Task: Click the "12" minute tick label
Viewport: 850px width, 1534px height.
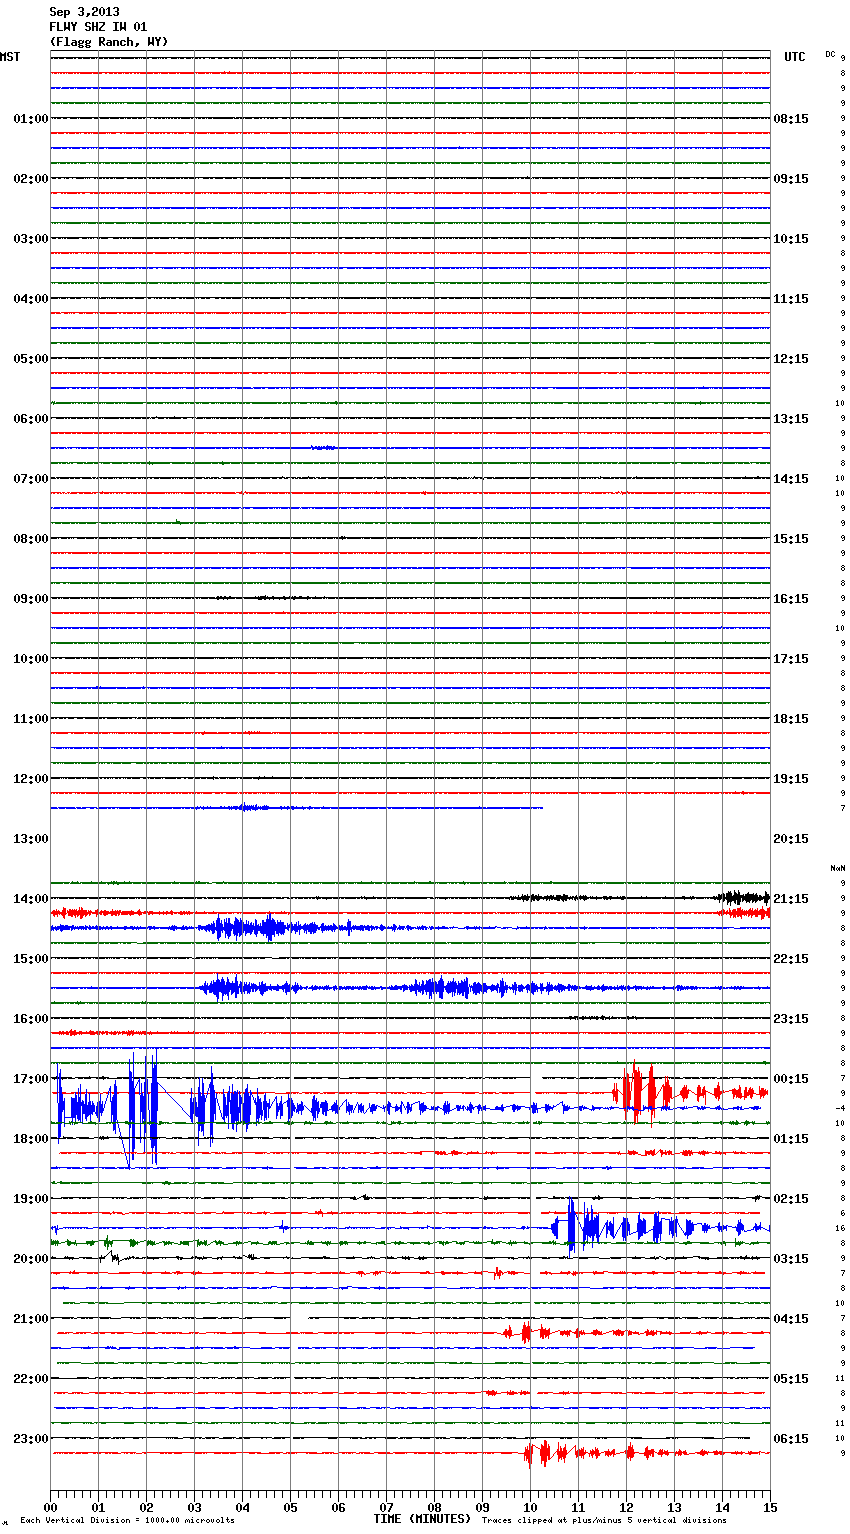Action: tap(626, 1507)
